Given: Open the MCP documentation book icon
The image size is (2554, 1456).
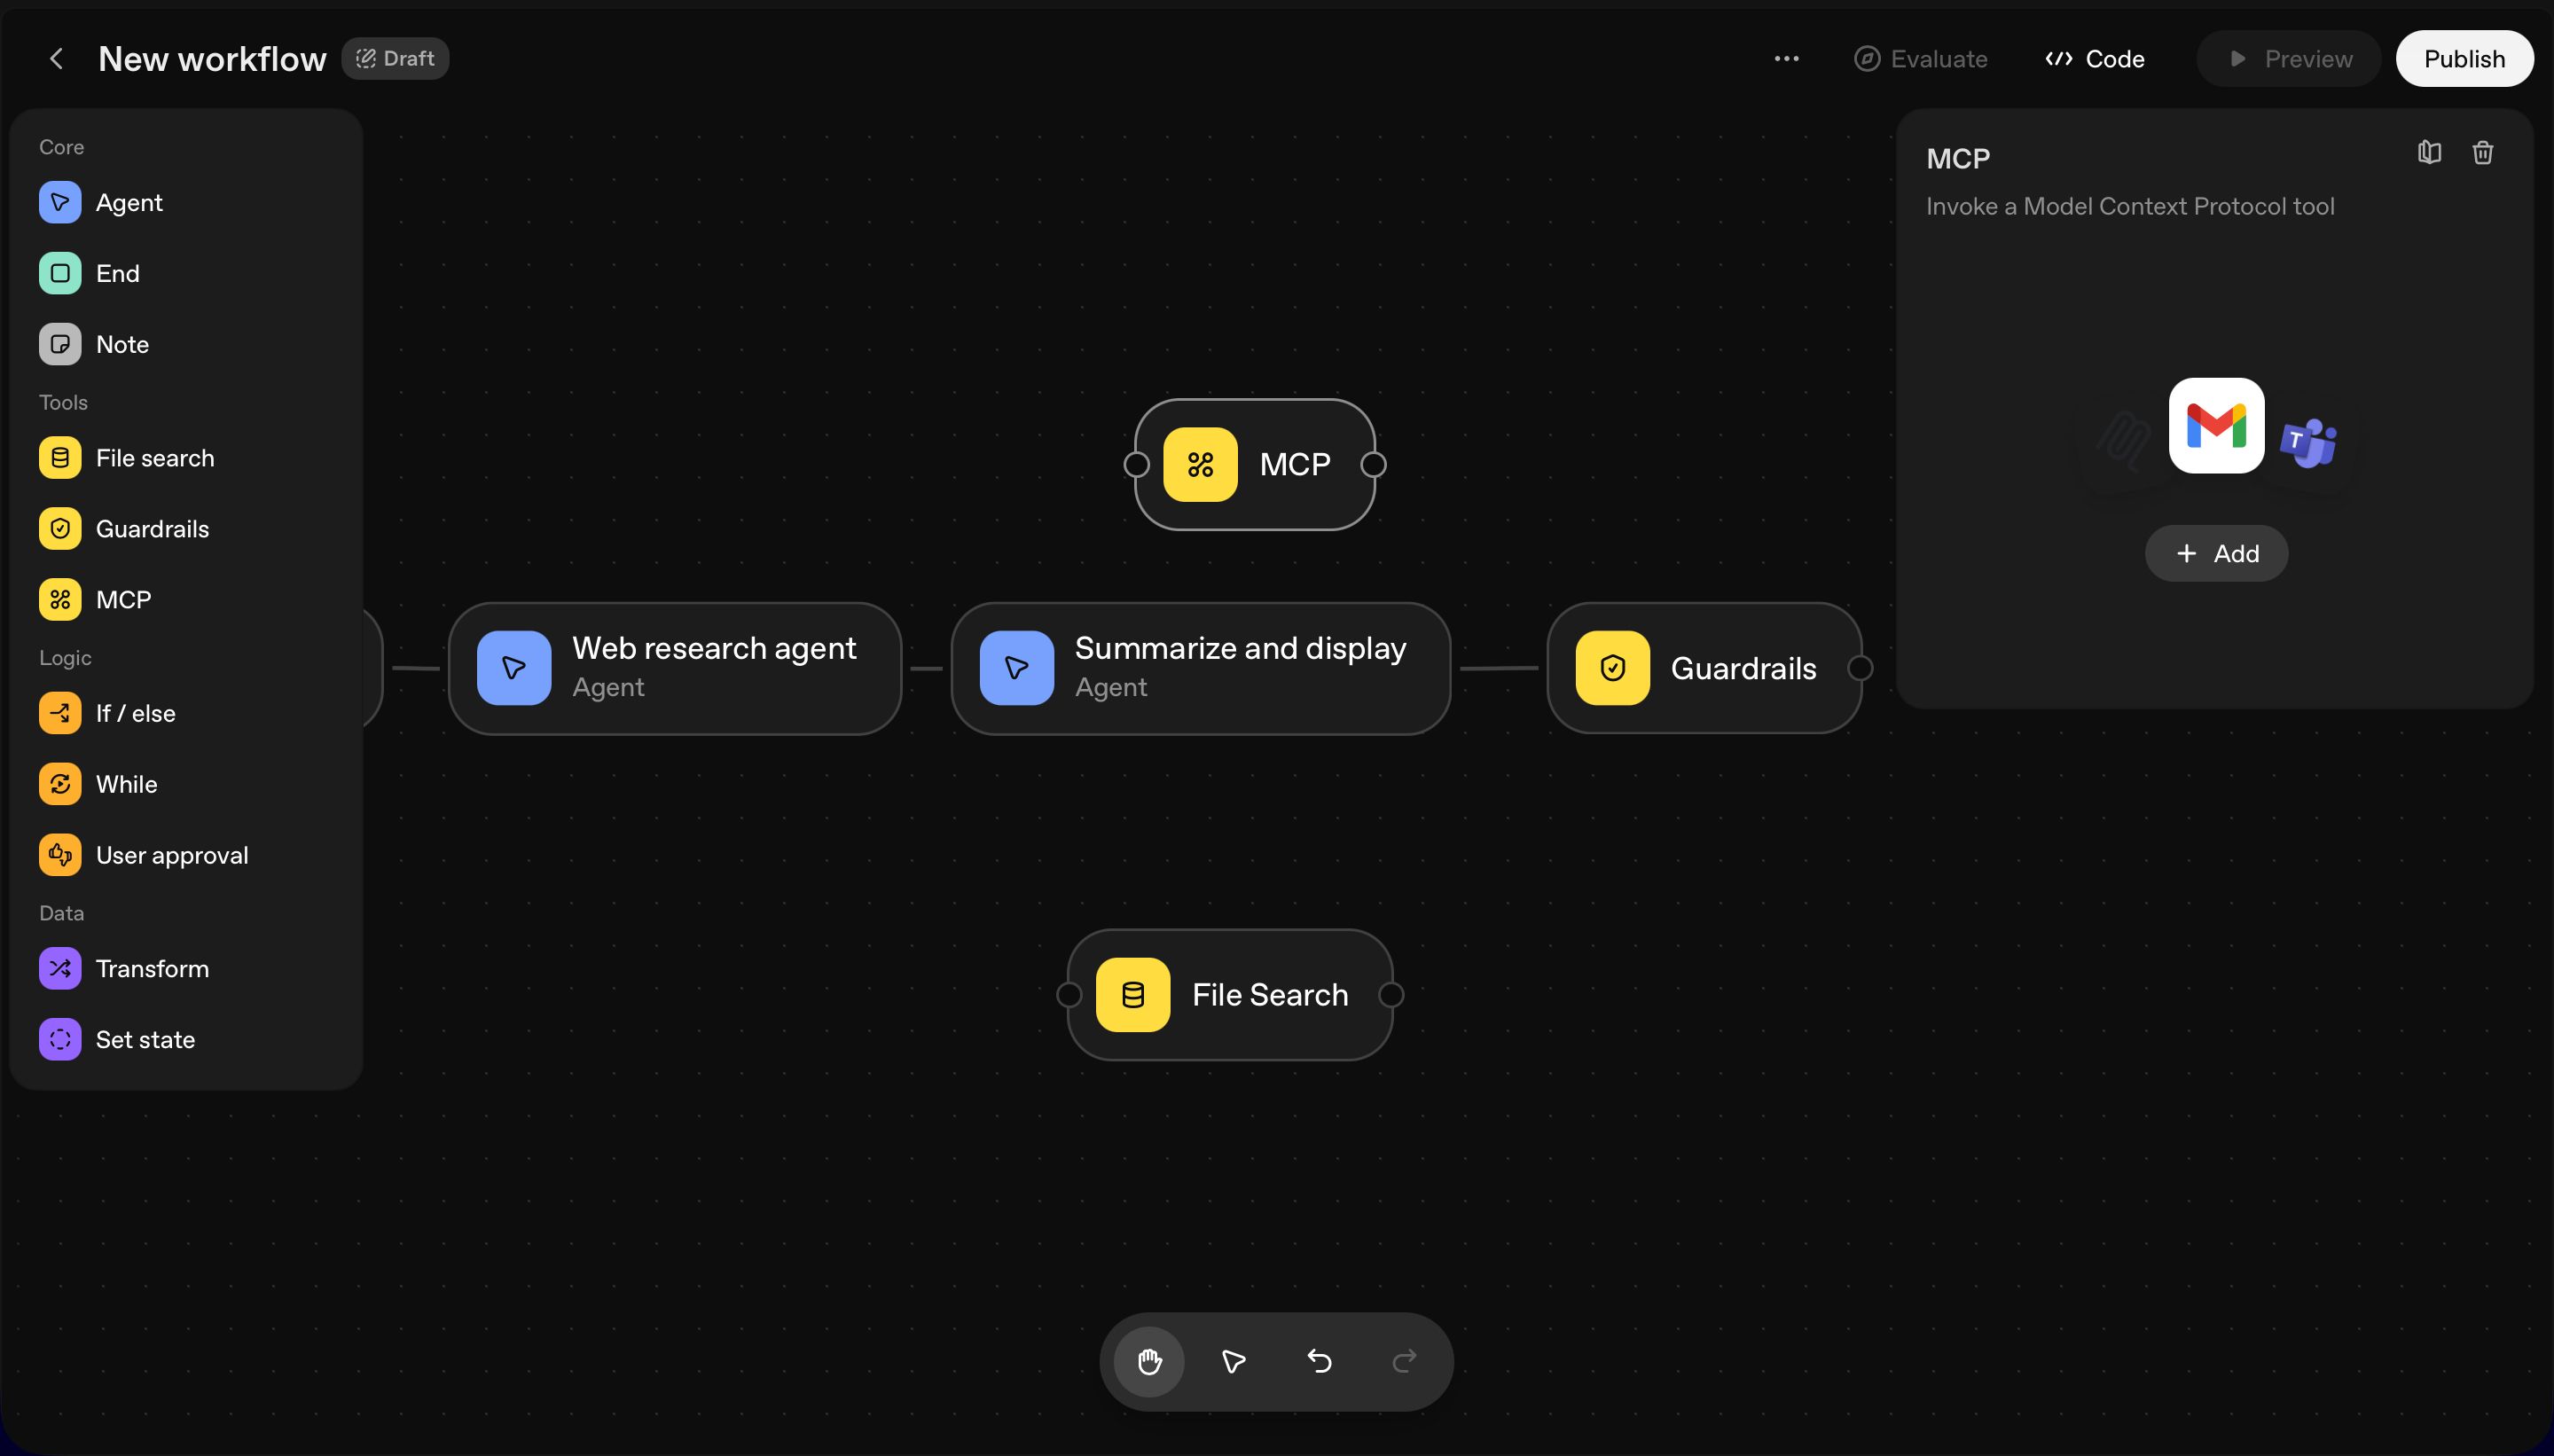Looking at the screenshot, I should pos(2429,153).
